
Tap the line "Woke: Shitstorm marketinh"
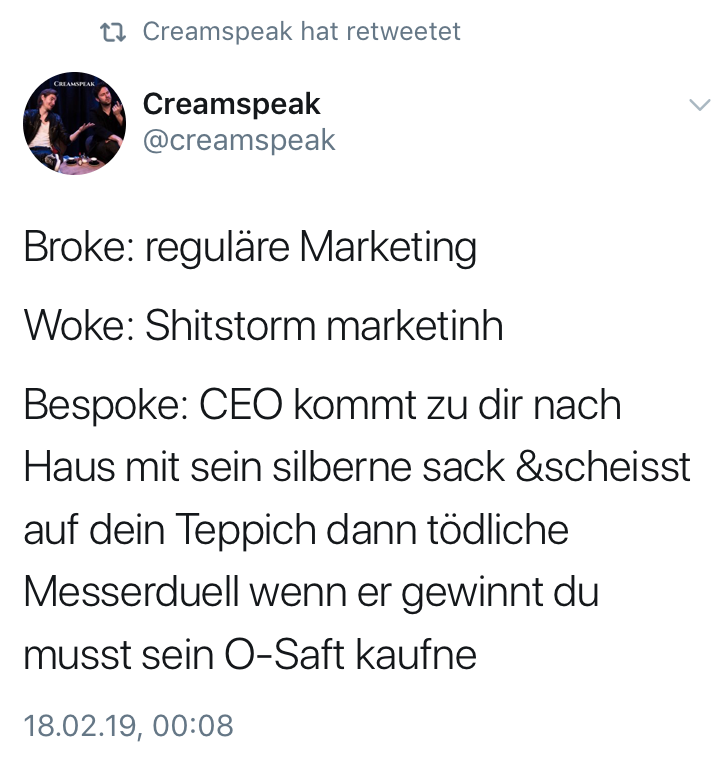(262, 326)
